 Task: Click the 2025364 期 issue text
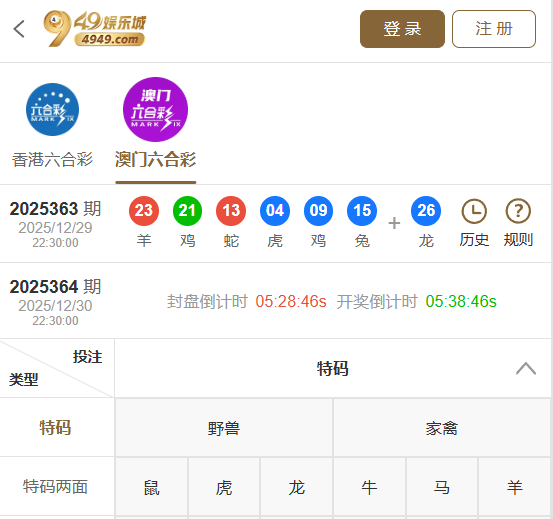tap(55, 287)
